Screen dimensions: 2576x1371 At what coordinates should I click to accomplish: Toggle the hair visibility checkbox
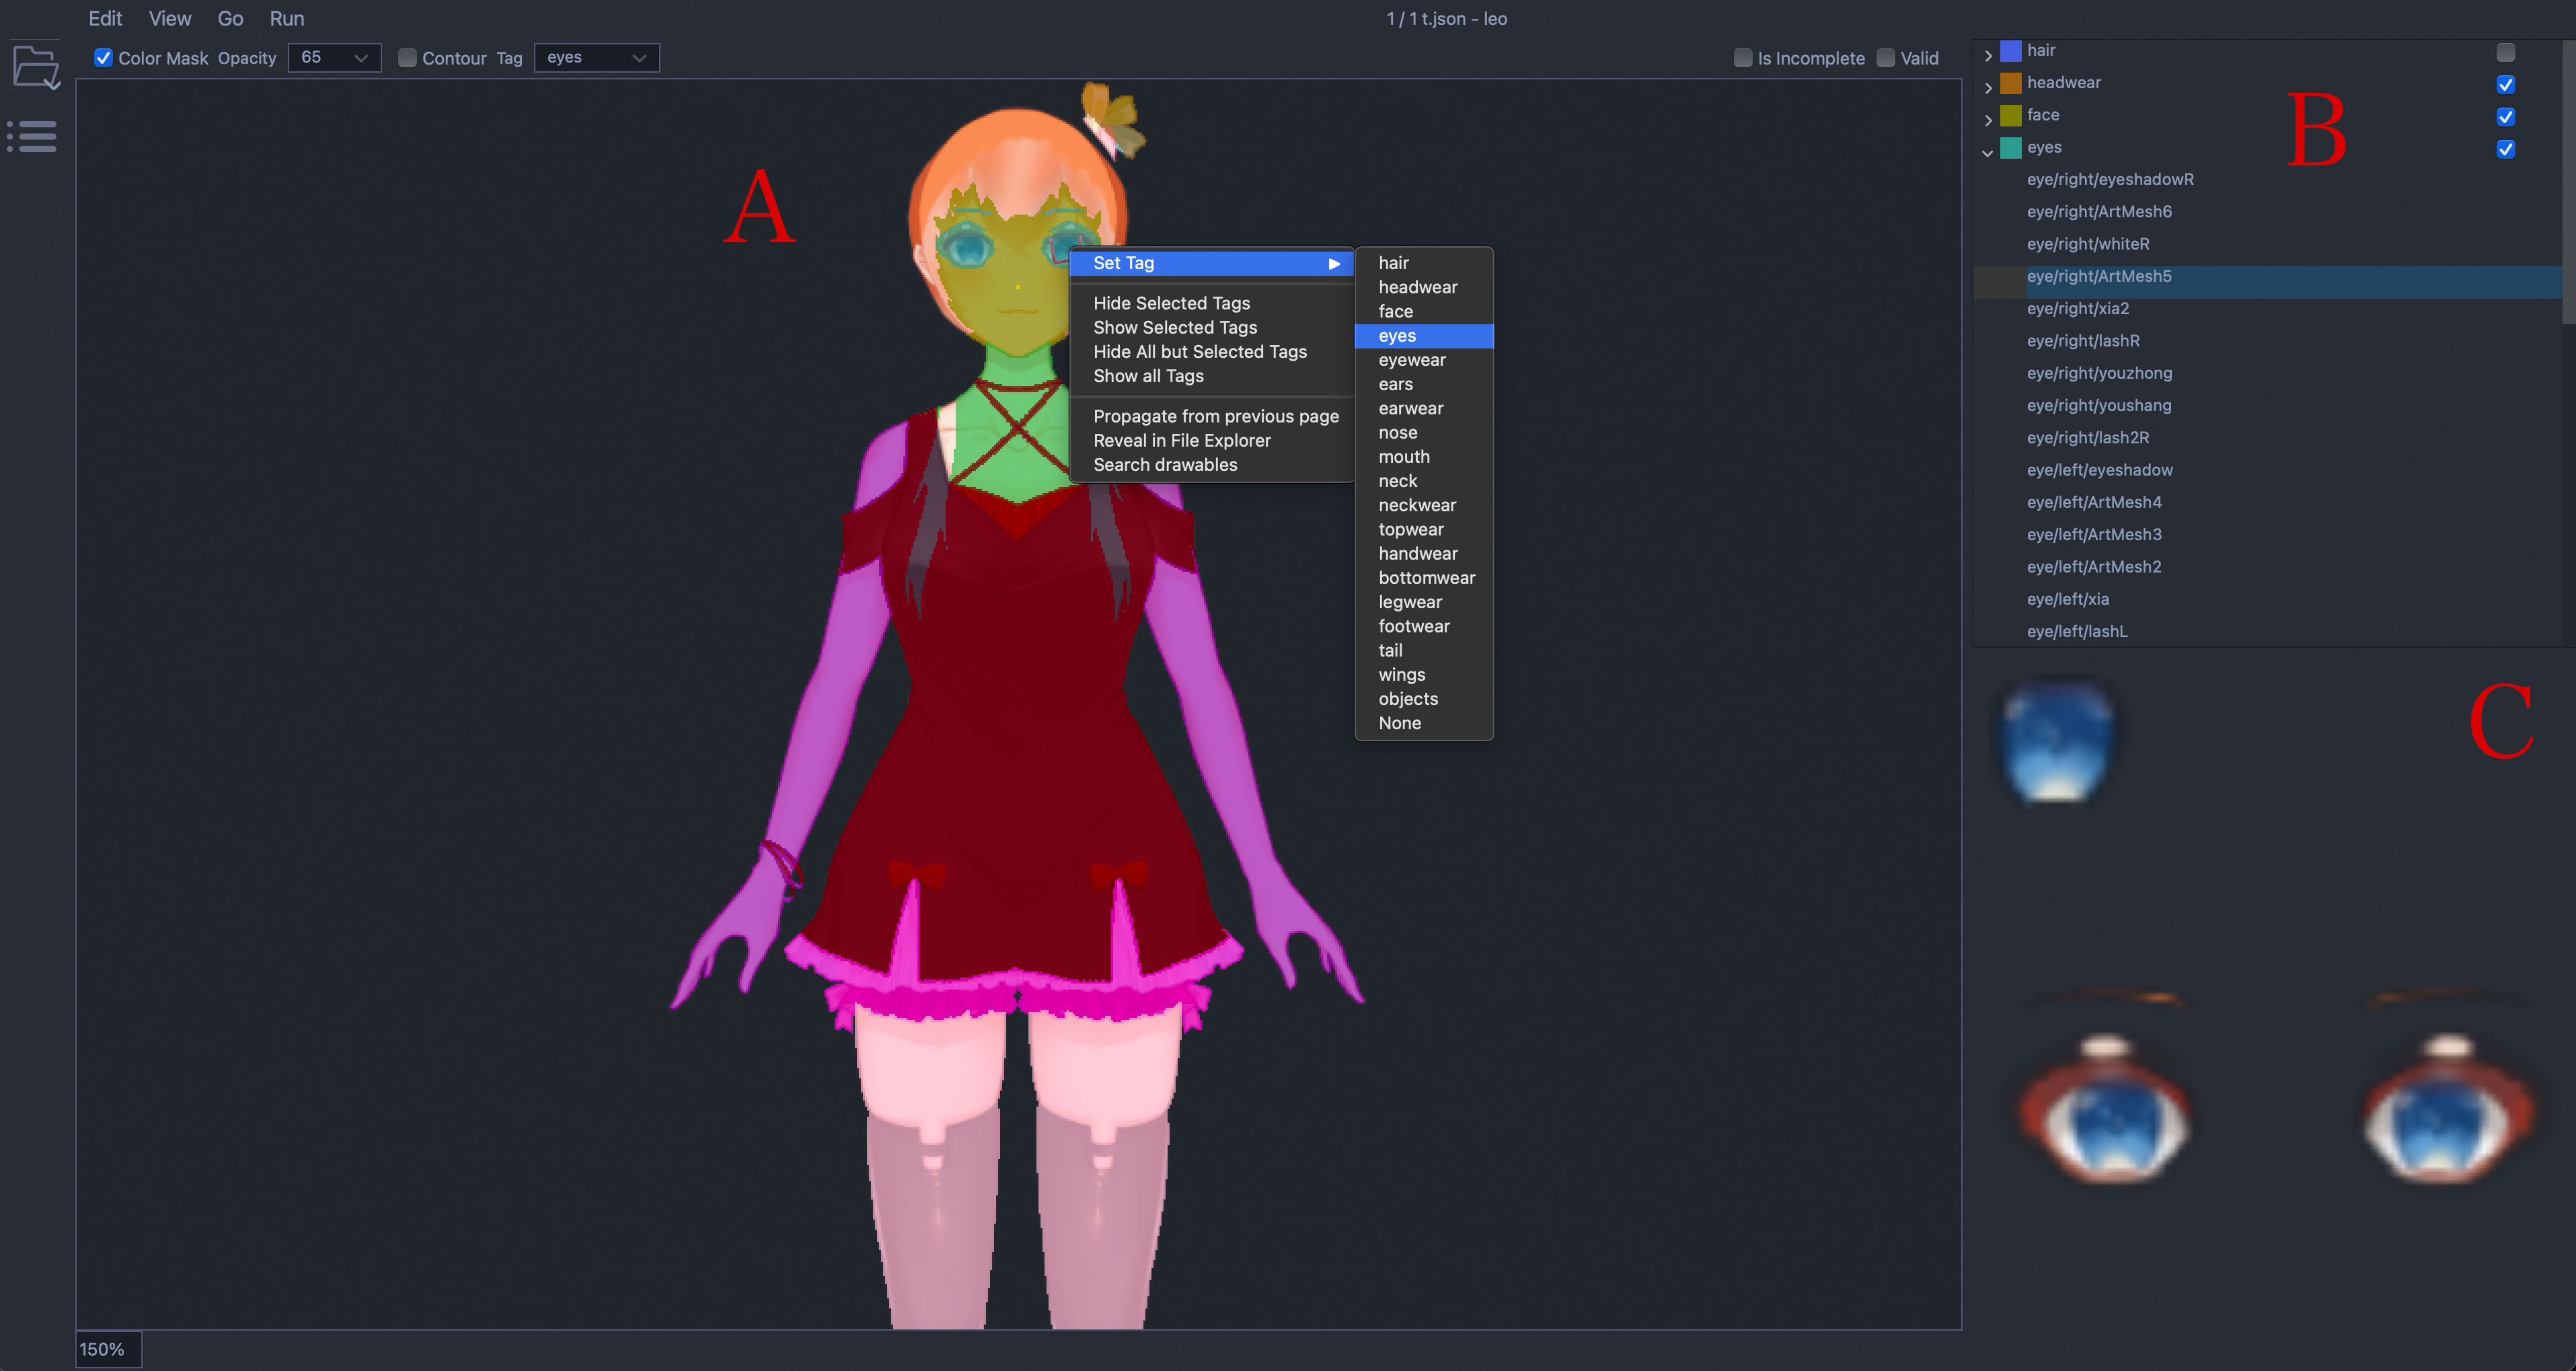click(2505, 52)
